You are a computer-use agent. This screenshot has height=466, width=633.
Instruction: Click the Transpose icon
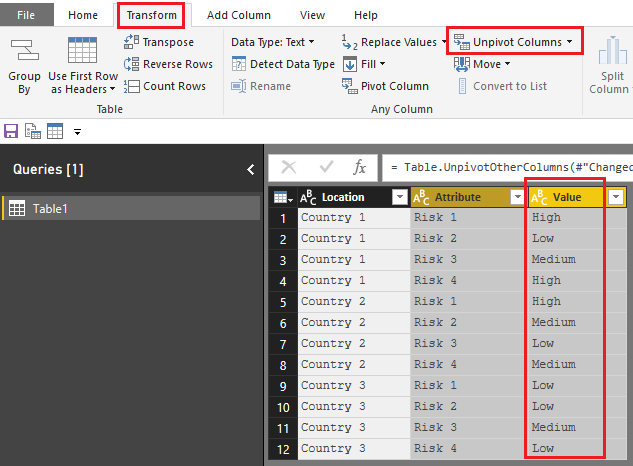click(131, 42)
